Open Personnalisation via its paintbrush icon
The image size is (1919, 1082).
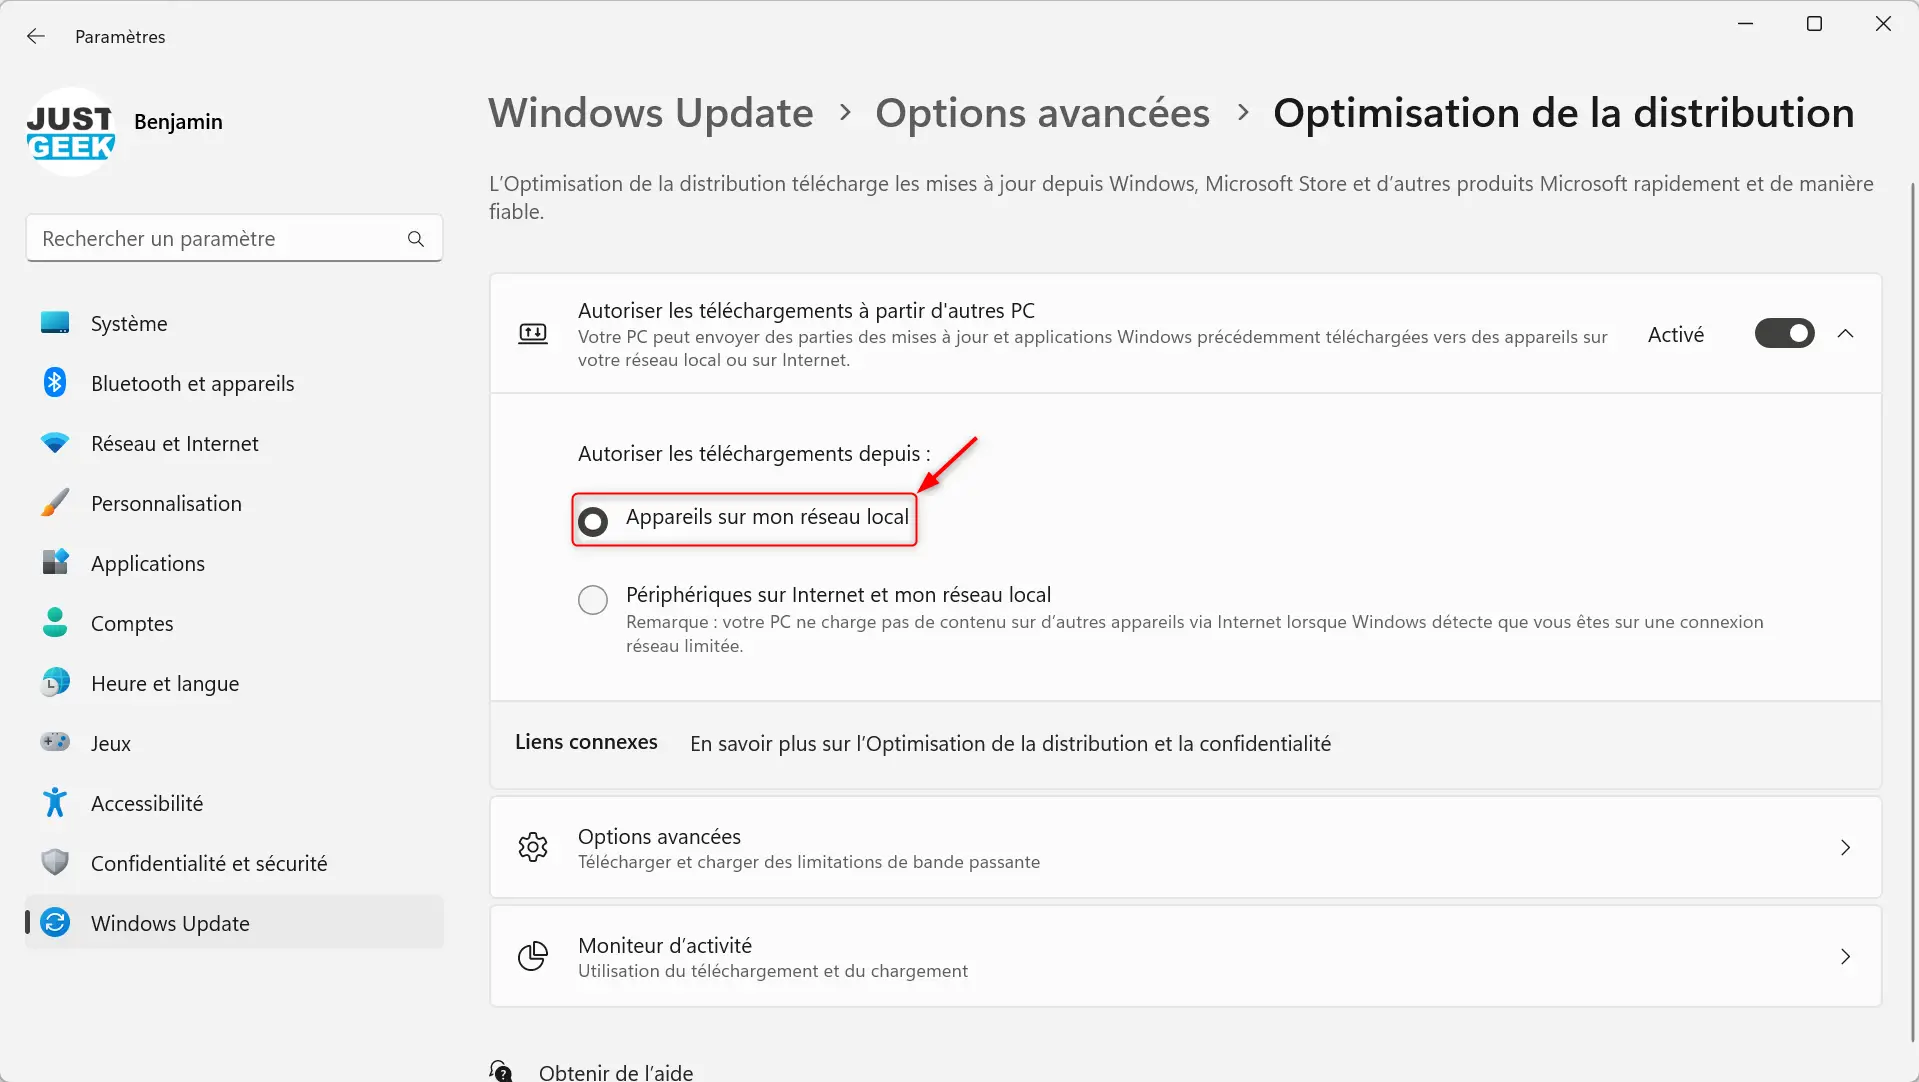click(55, 503)
